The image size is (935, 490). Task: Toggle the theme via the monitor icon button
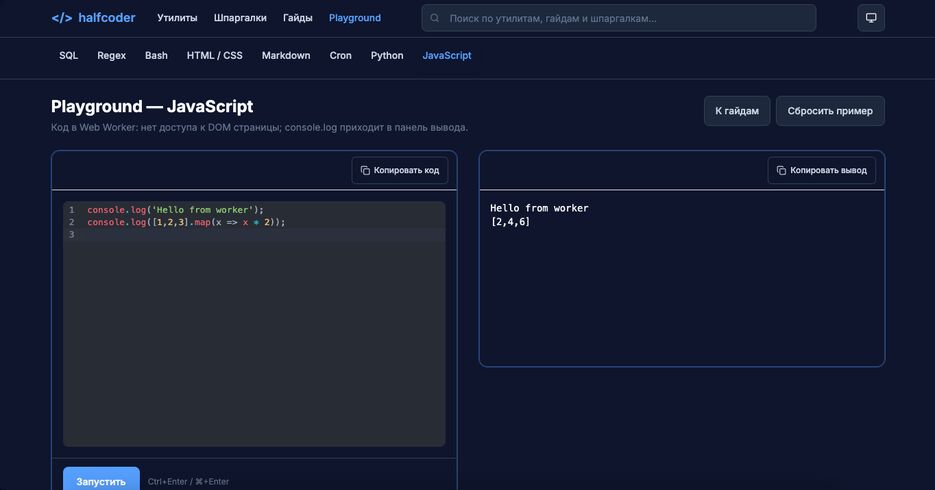tap(871, 18)
